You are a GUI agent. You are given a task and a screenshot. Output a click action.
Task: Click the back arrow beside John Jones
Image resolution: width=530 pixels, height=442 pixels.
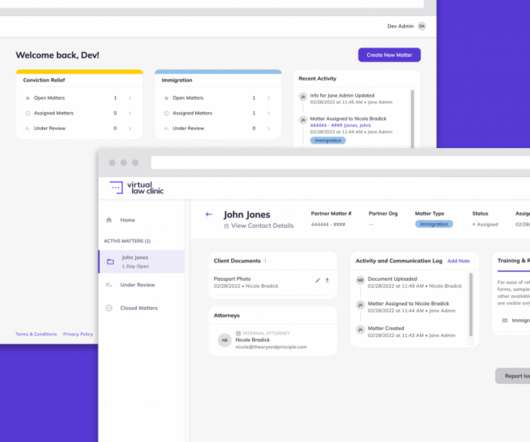[209, 214]
